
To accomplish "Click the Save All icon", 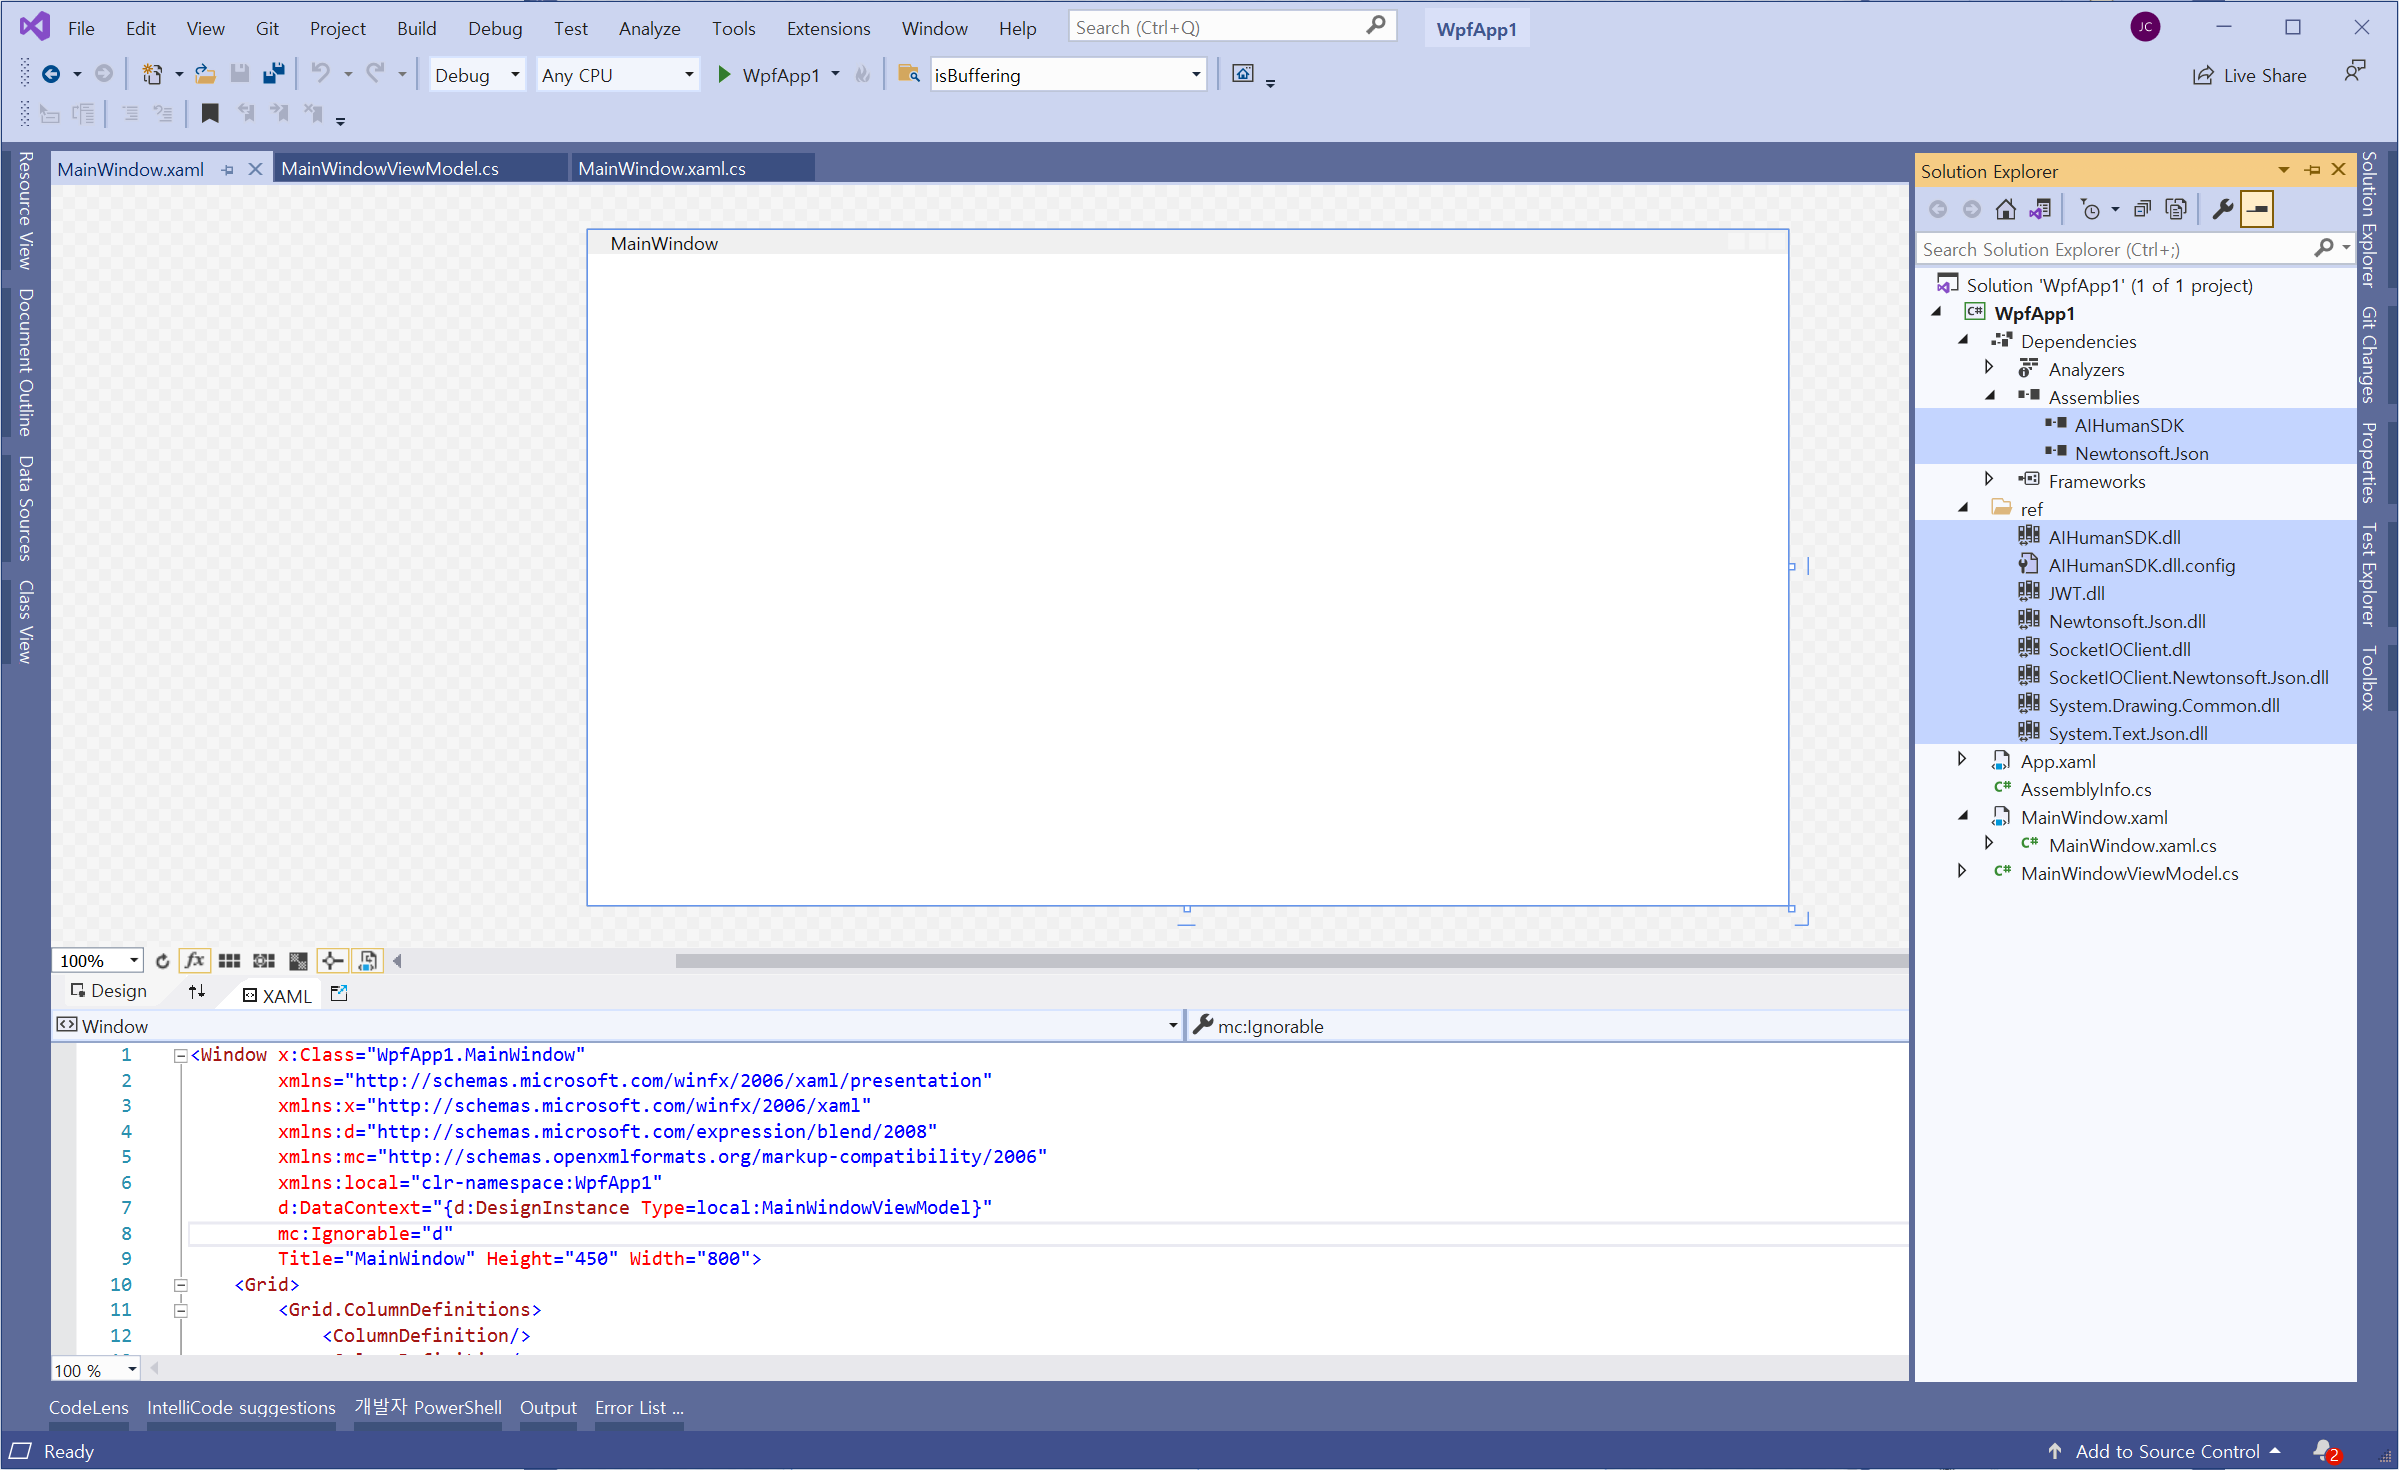I will tap(273, 74).
